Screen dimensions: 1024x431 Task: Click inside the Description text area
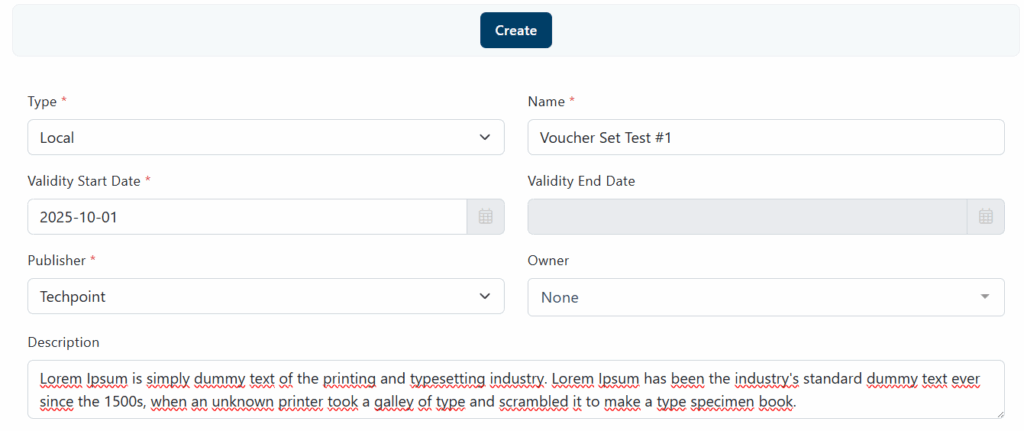click(515, 390)
